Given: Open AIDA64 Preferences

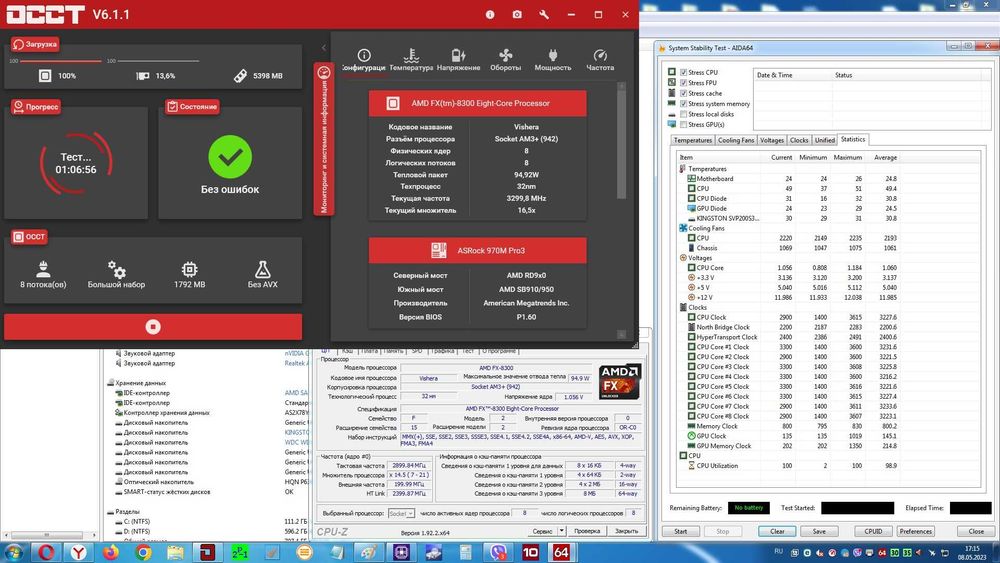Looking at the screenshot, I should coord(915,531).
